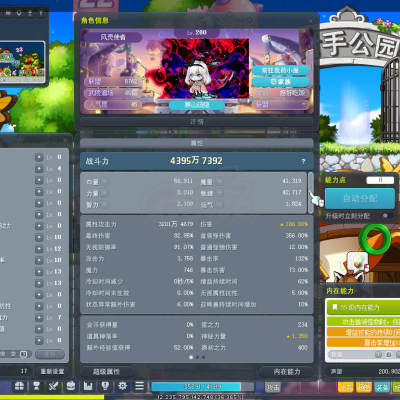
Task: Collapse the 详情 section bar
Action: (x=197, y=122)
